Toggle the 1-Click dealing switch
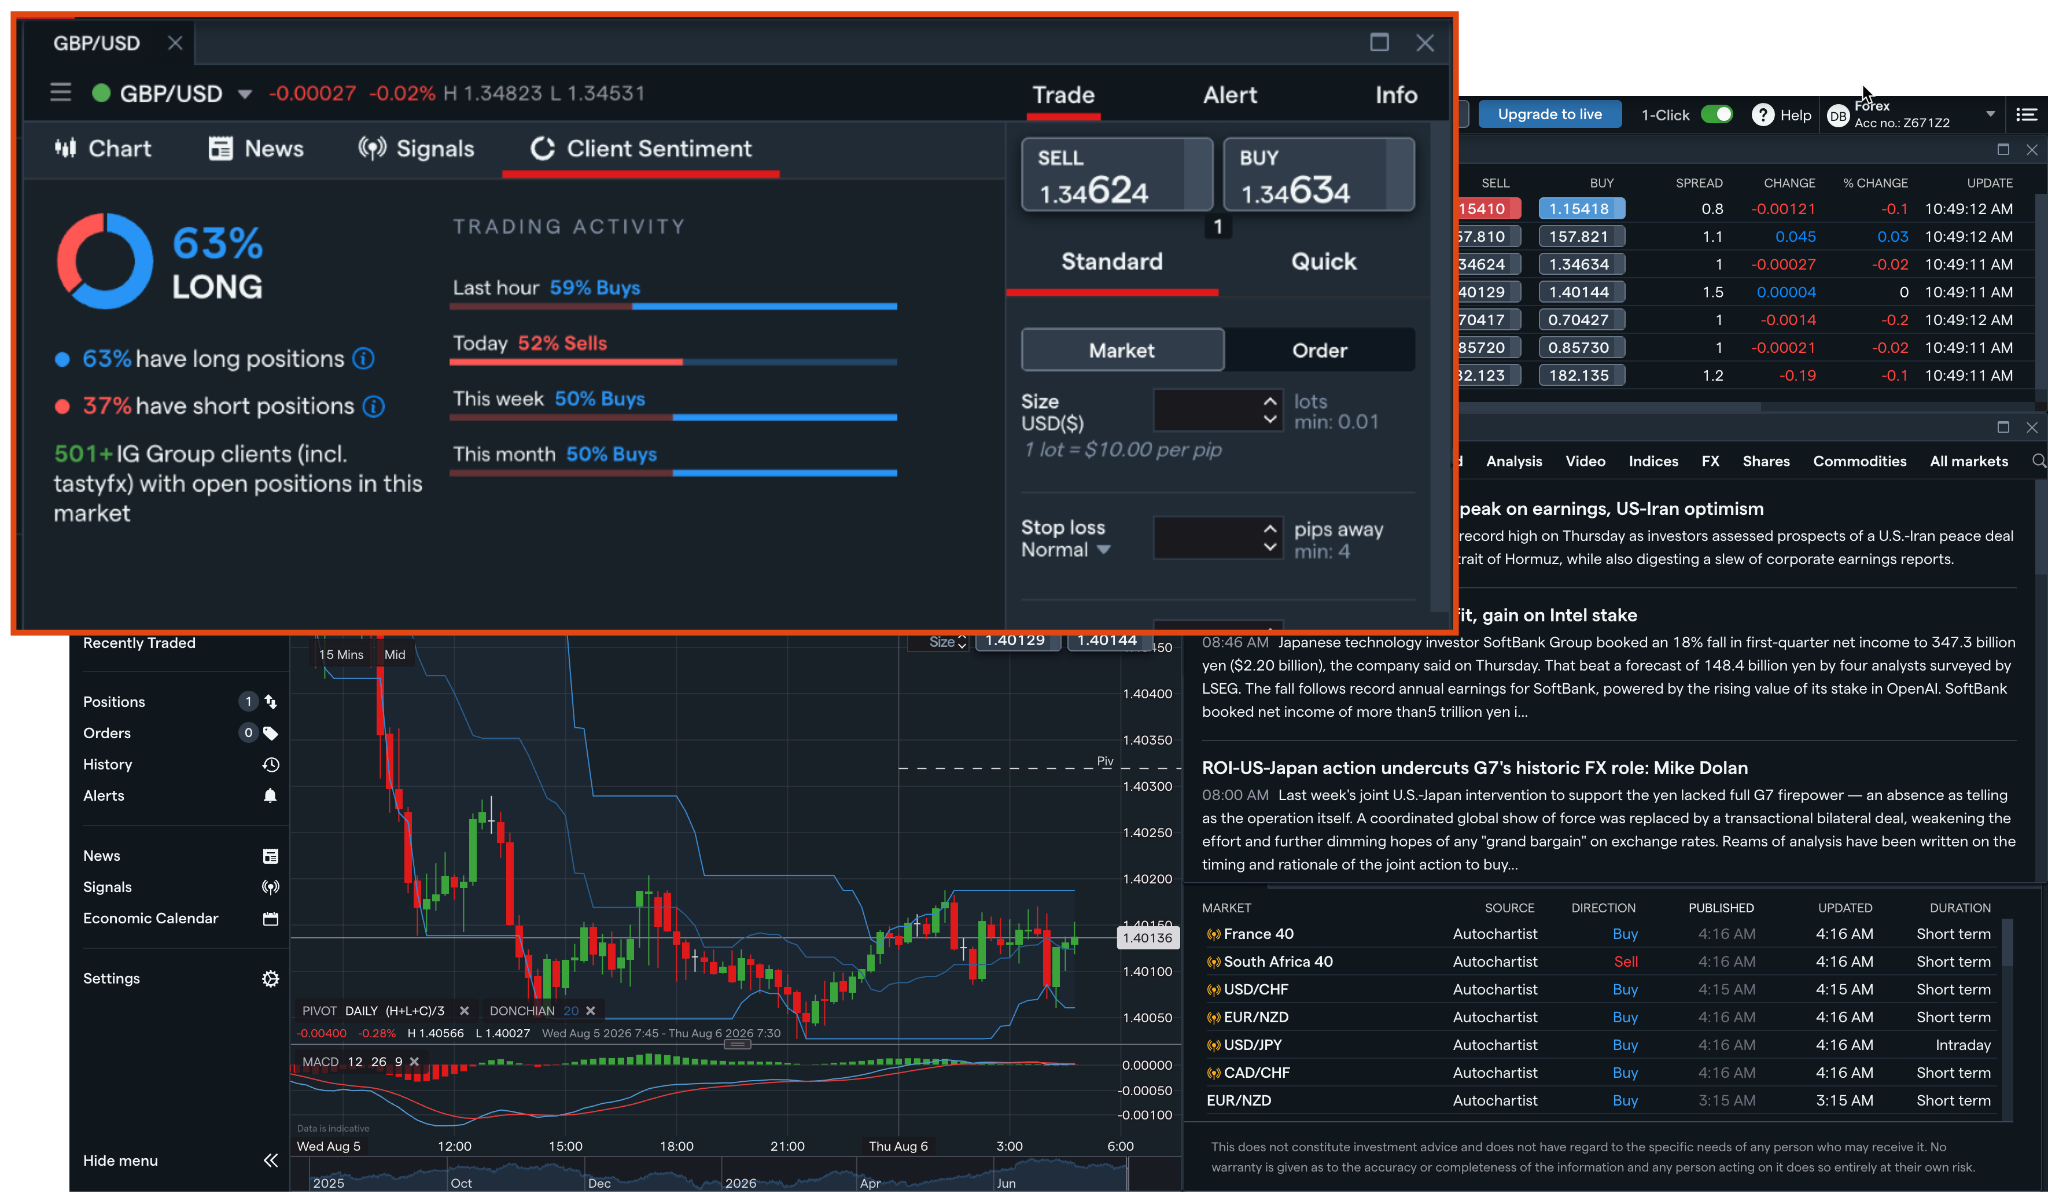Image resolution: width=2048 pixels, height=1192 pixels. pyautogui.click(x=1717, y=115)
